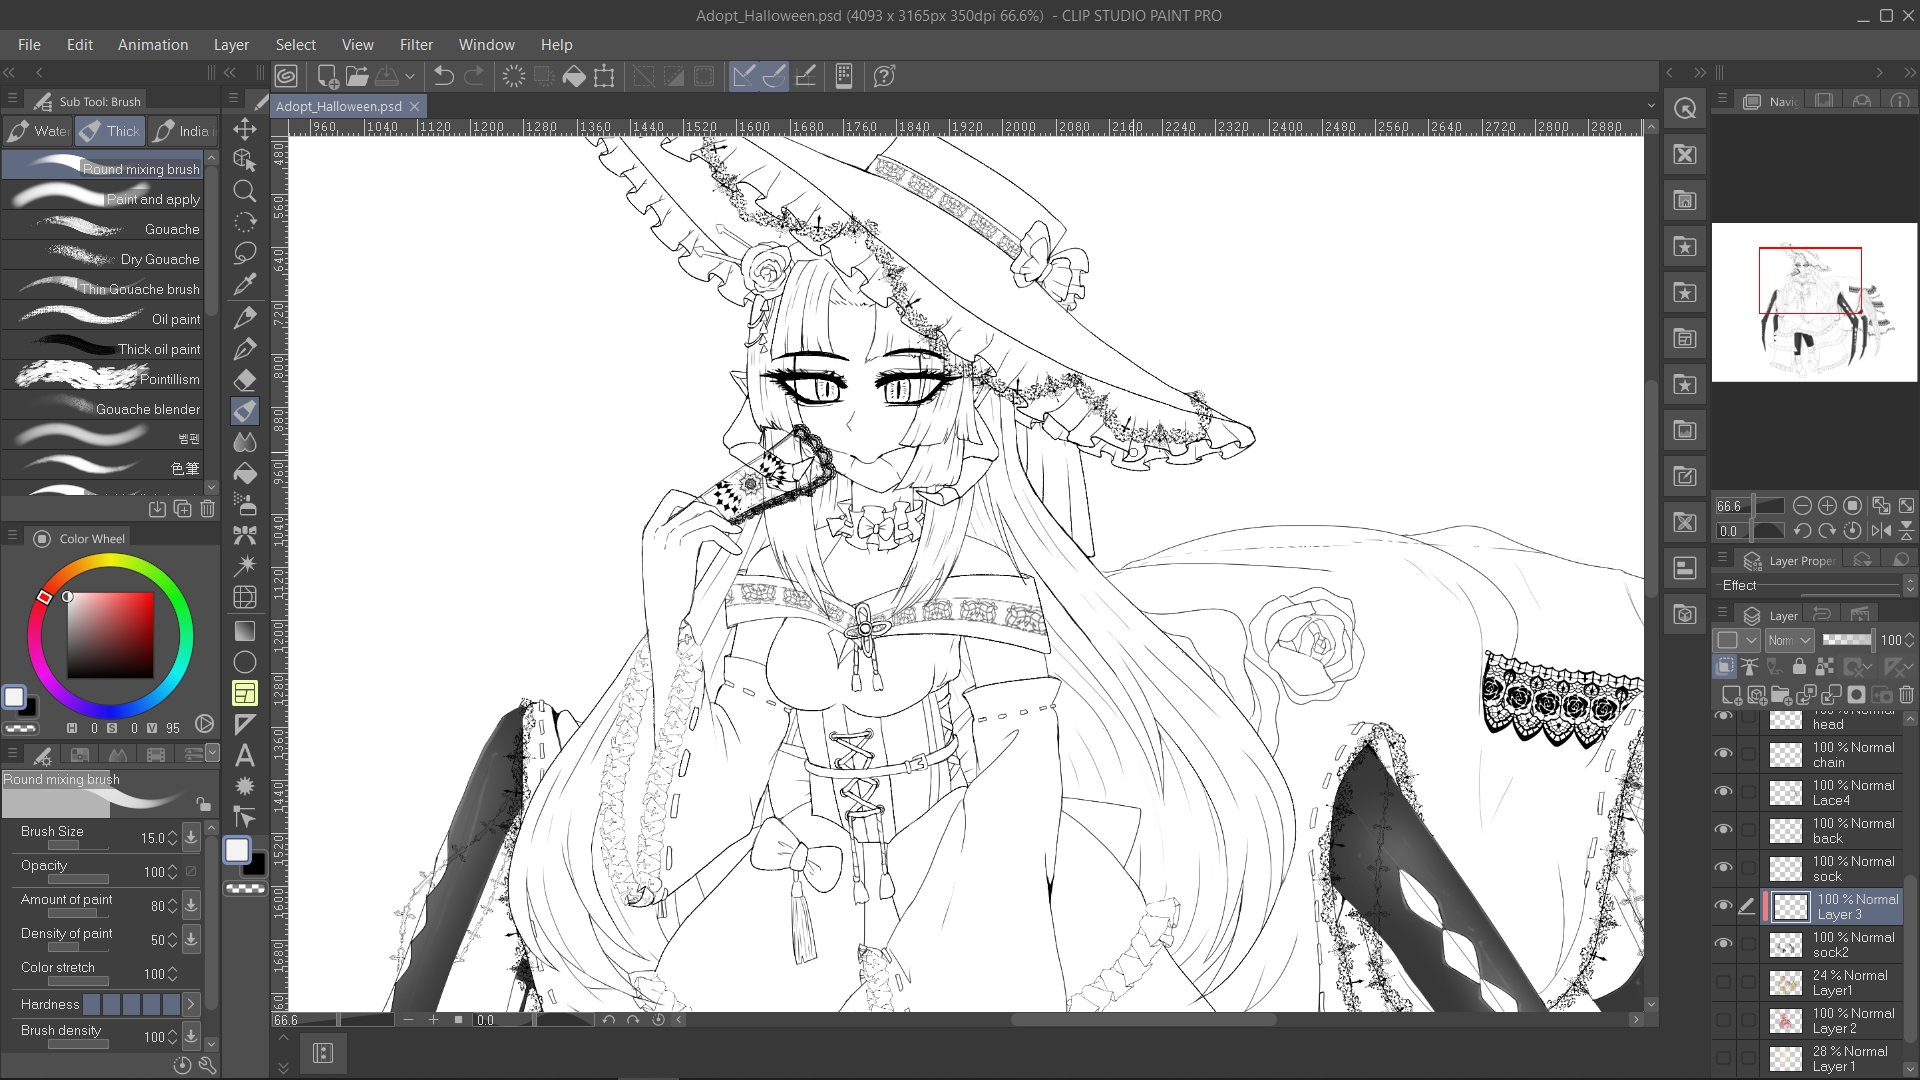Screen dimensions: 1920x1080
Task: Click the Undo arrow in the command bar
Action: coord(444,76)
